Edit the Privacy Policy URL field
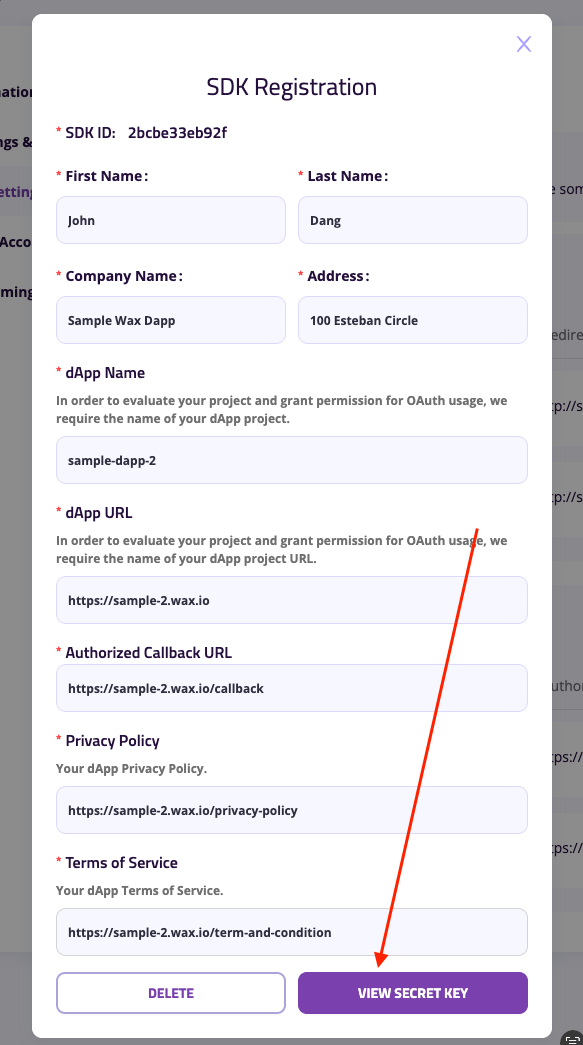 [x=292, y=810]
